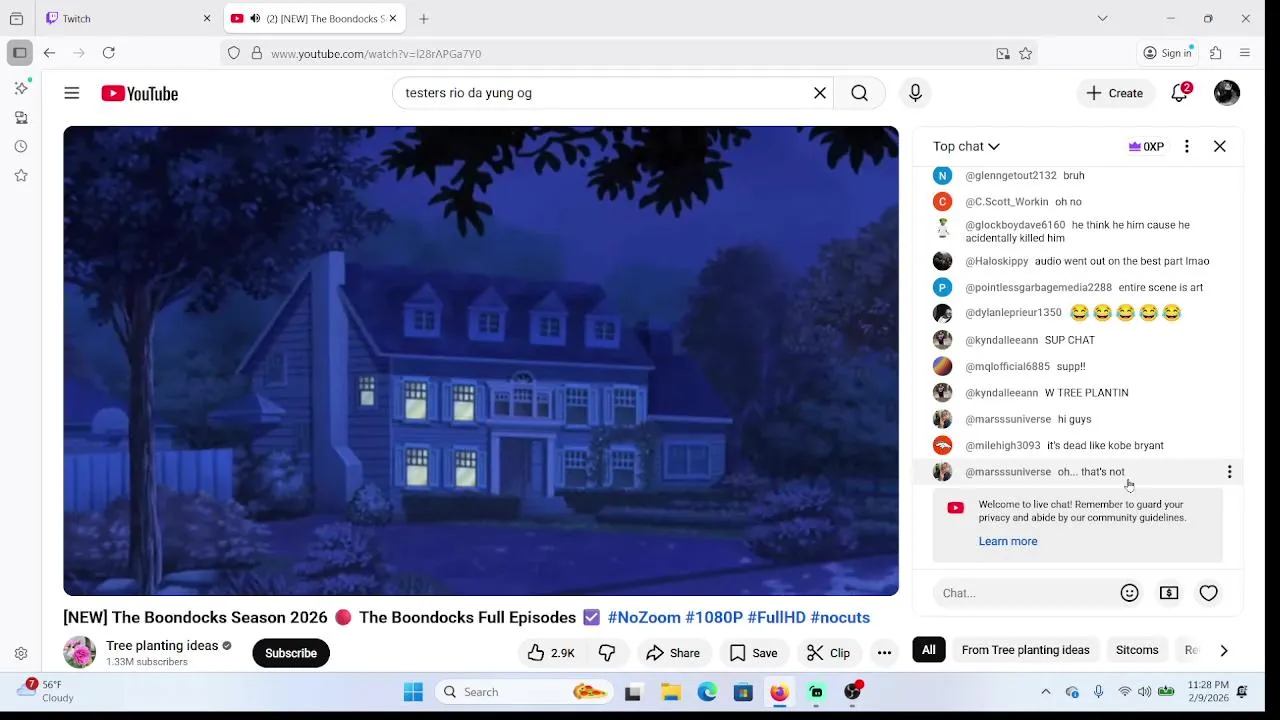The width and height of the screenshot is (1280, 720).
Task: Open the #NoZoom hashtag link
Action: pos(644,618)
